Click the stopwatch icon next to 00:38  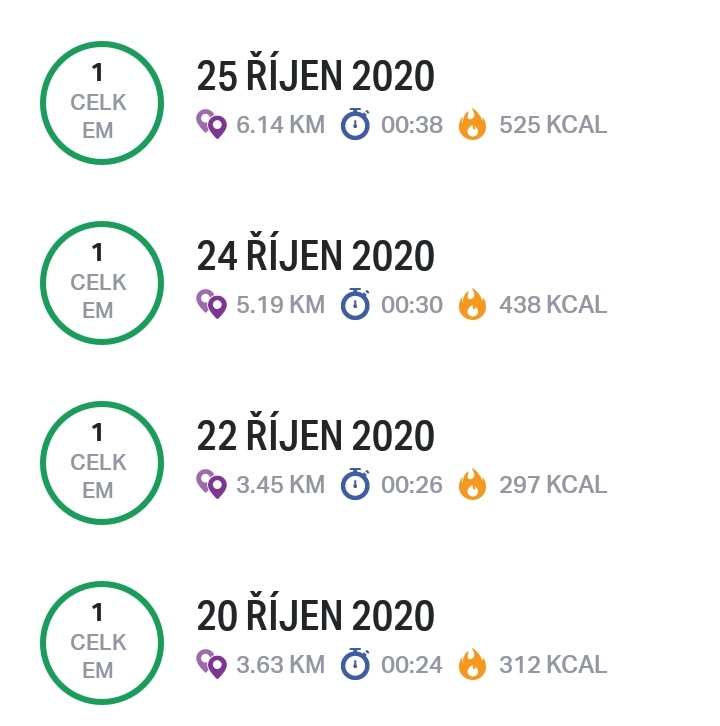pyautogui.click(x=355, y=124)
